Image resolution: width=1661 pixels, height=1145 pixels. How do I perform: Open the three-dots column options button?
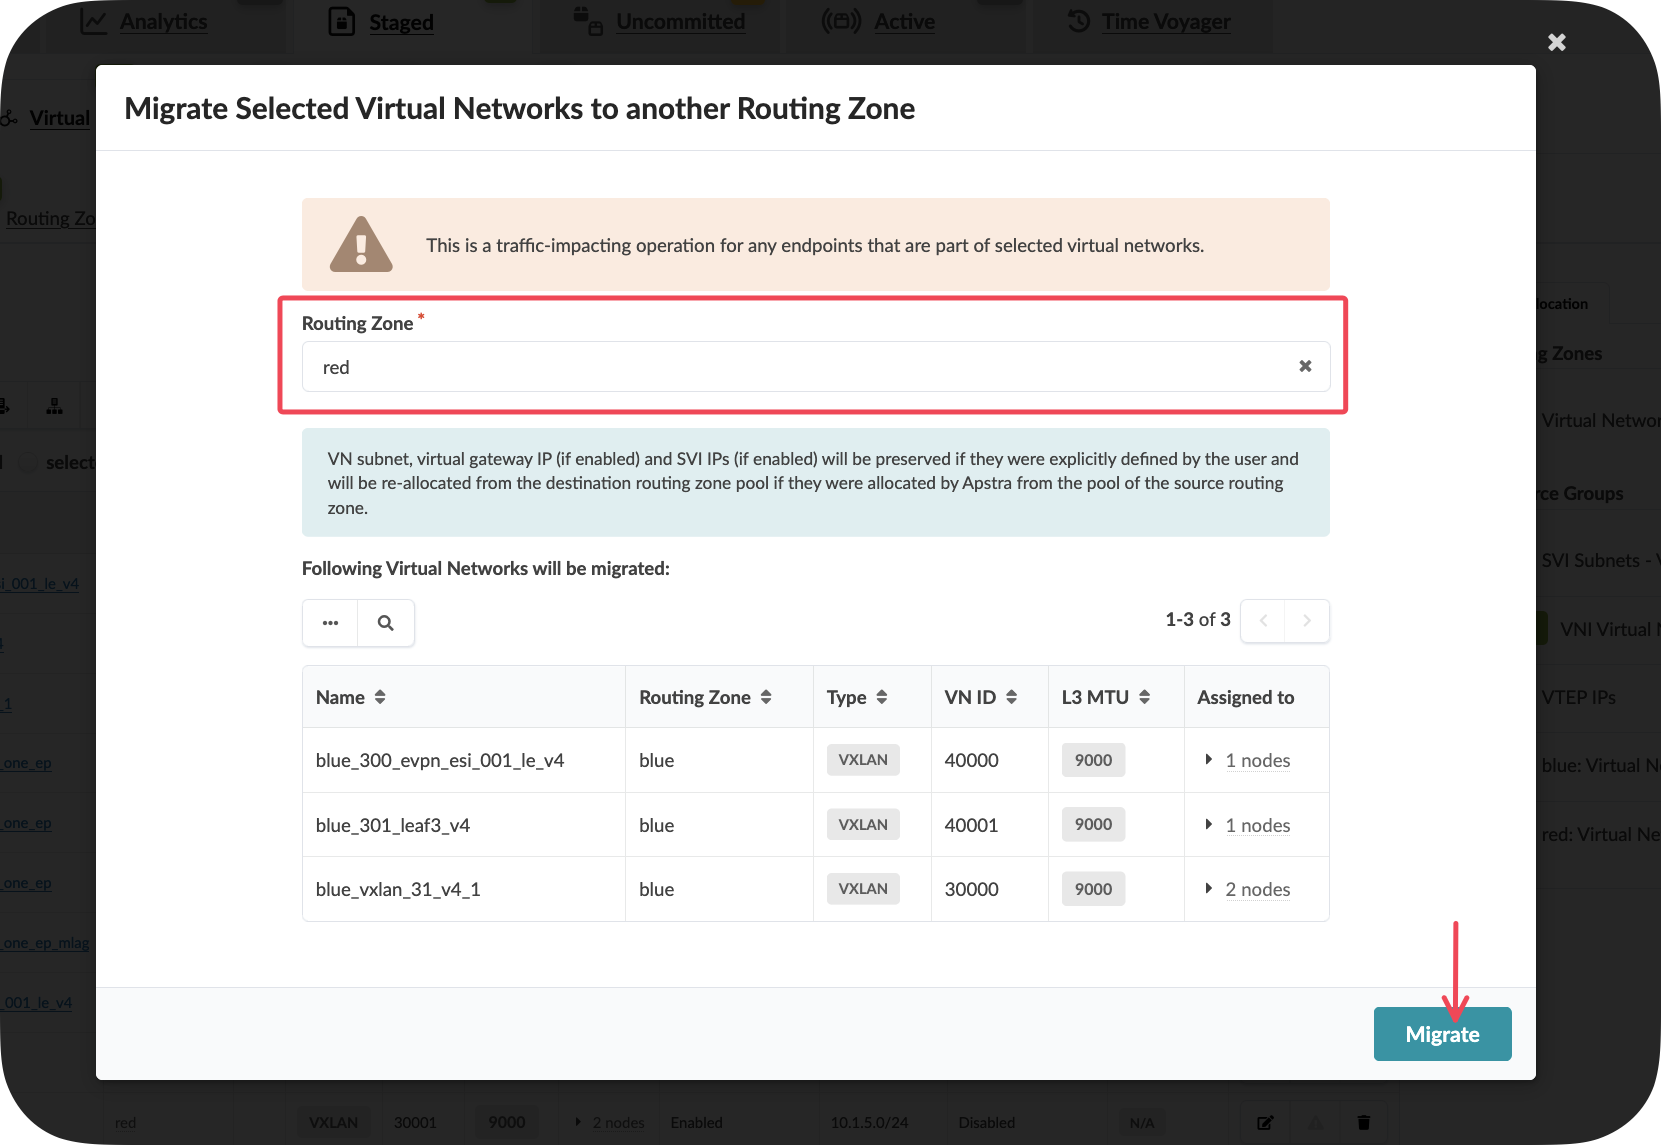330,623
